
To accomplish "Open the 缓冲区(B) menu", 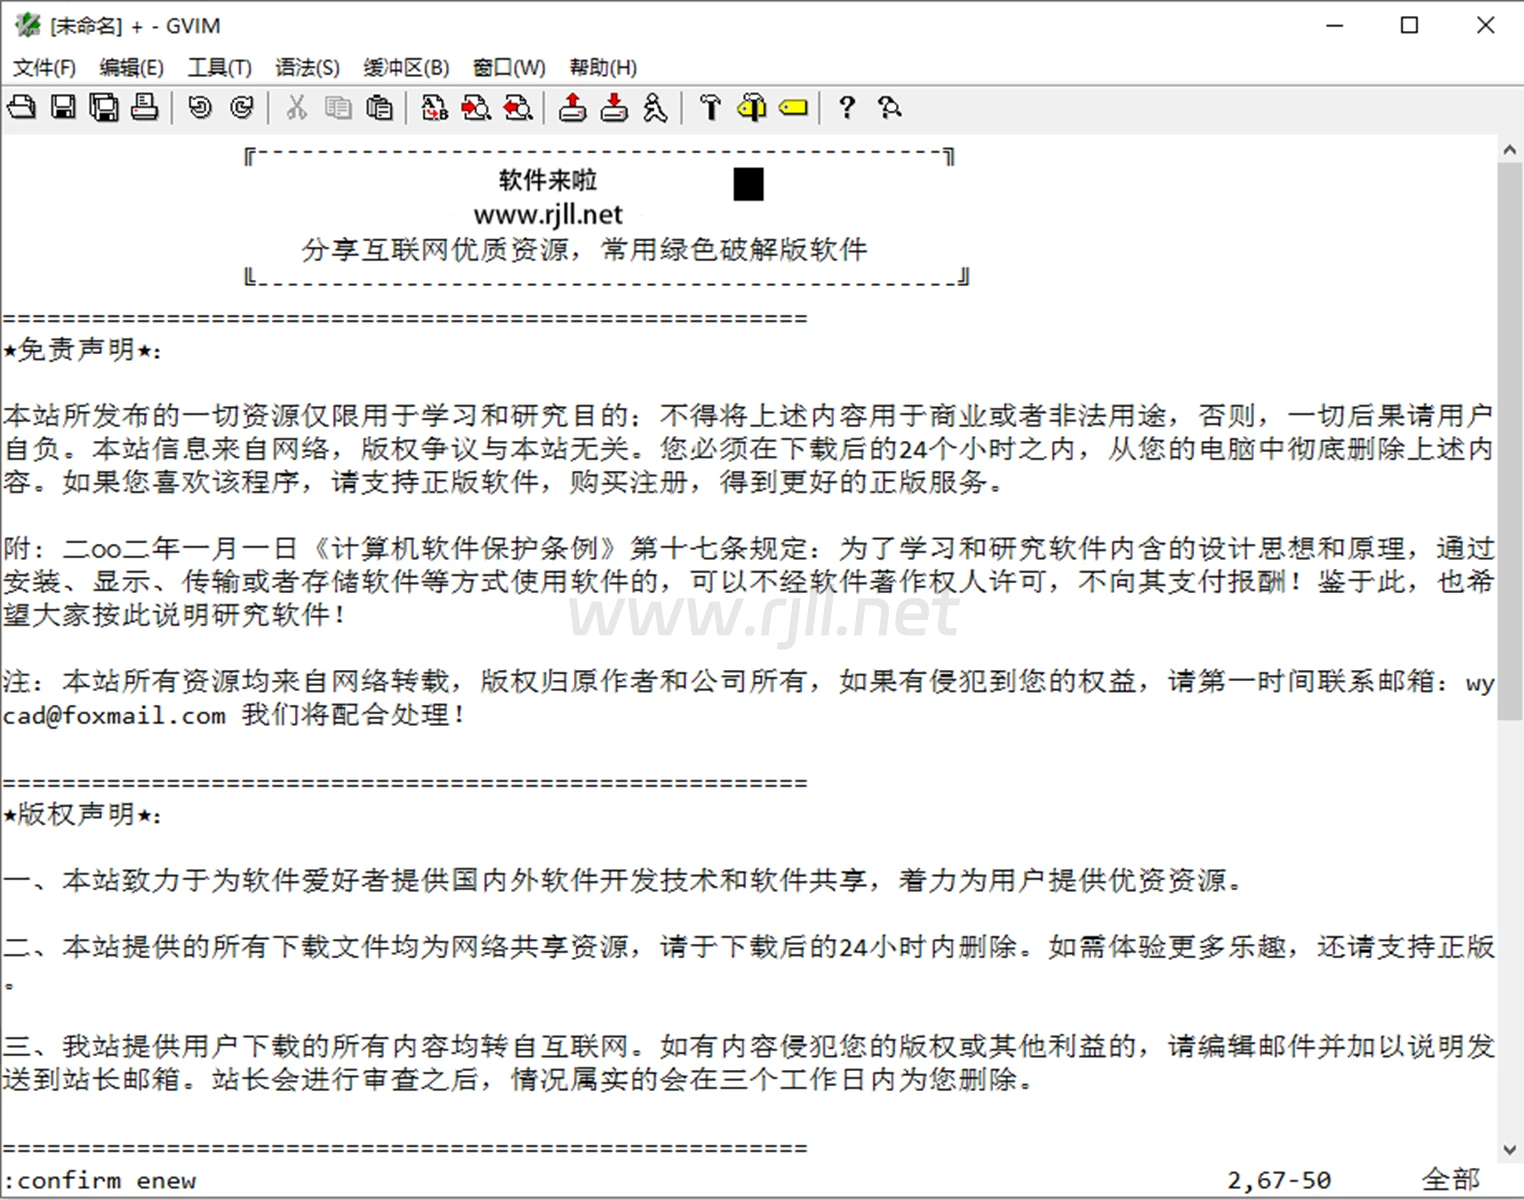I will pyautogui.click(x=406, y=67).
